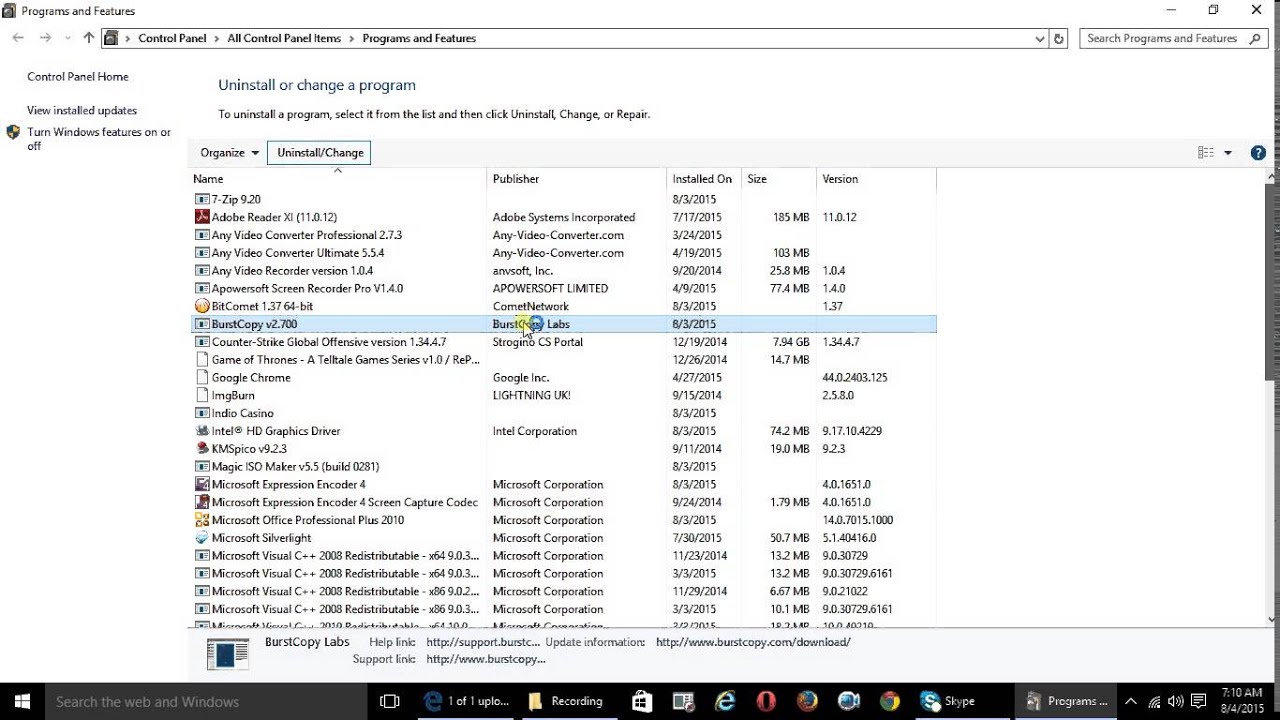The height and width of the screenshot is (720, 1280).
Task: Show hidden system tray icons chevron
Action: 1131,701
